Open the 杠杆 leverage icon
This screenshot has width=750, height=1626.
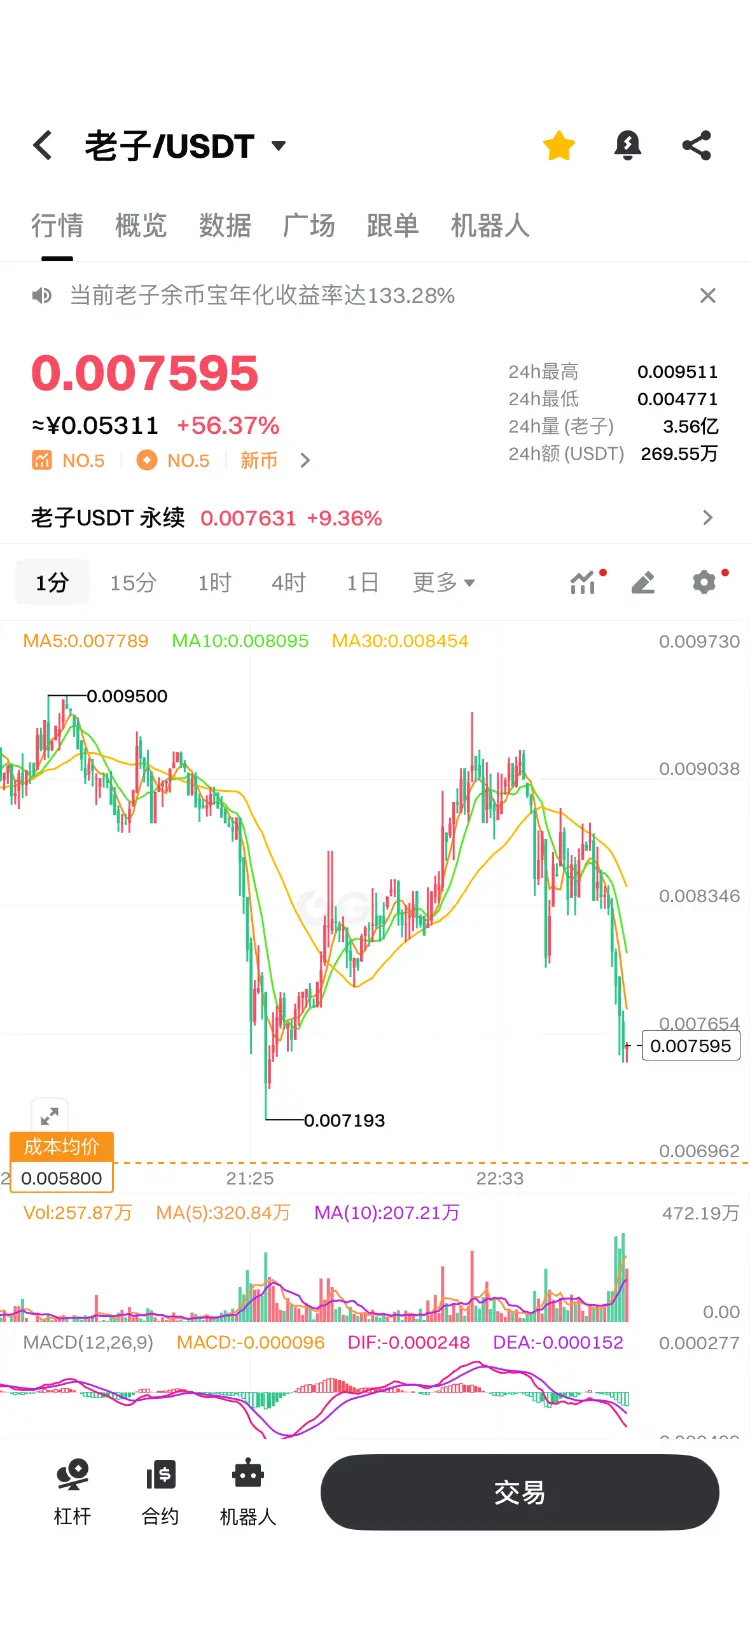[x=72, y=1492]
